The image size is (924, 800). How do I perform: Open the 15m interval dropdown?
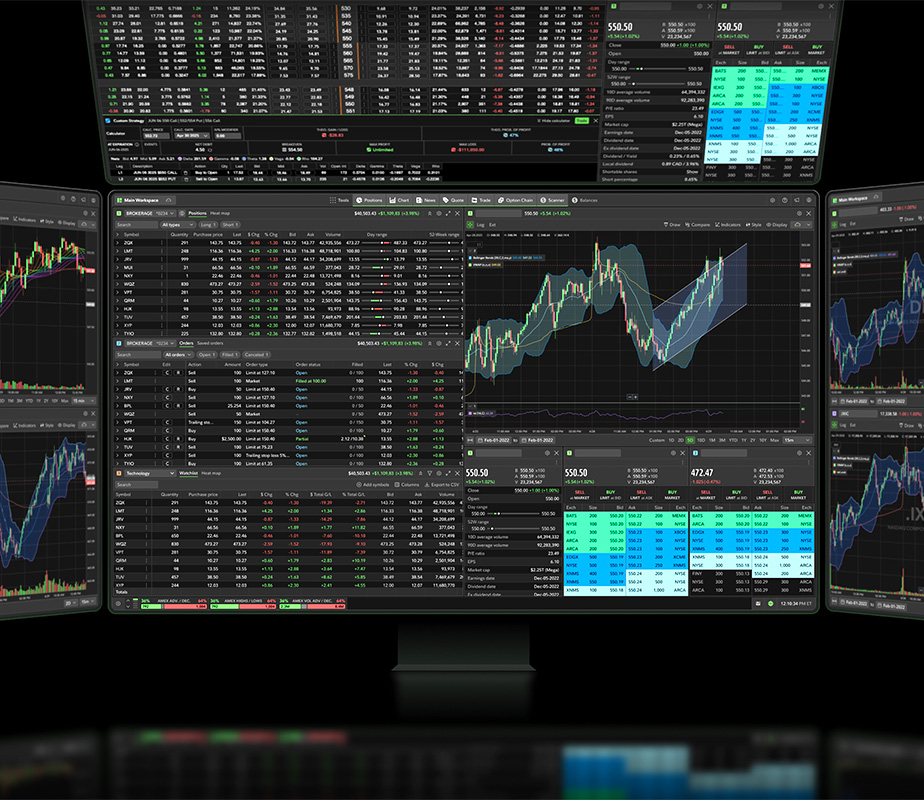(x=791, y=440)
